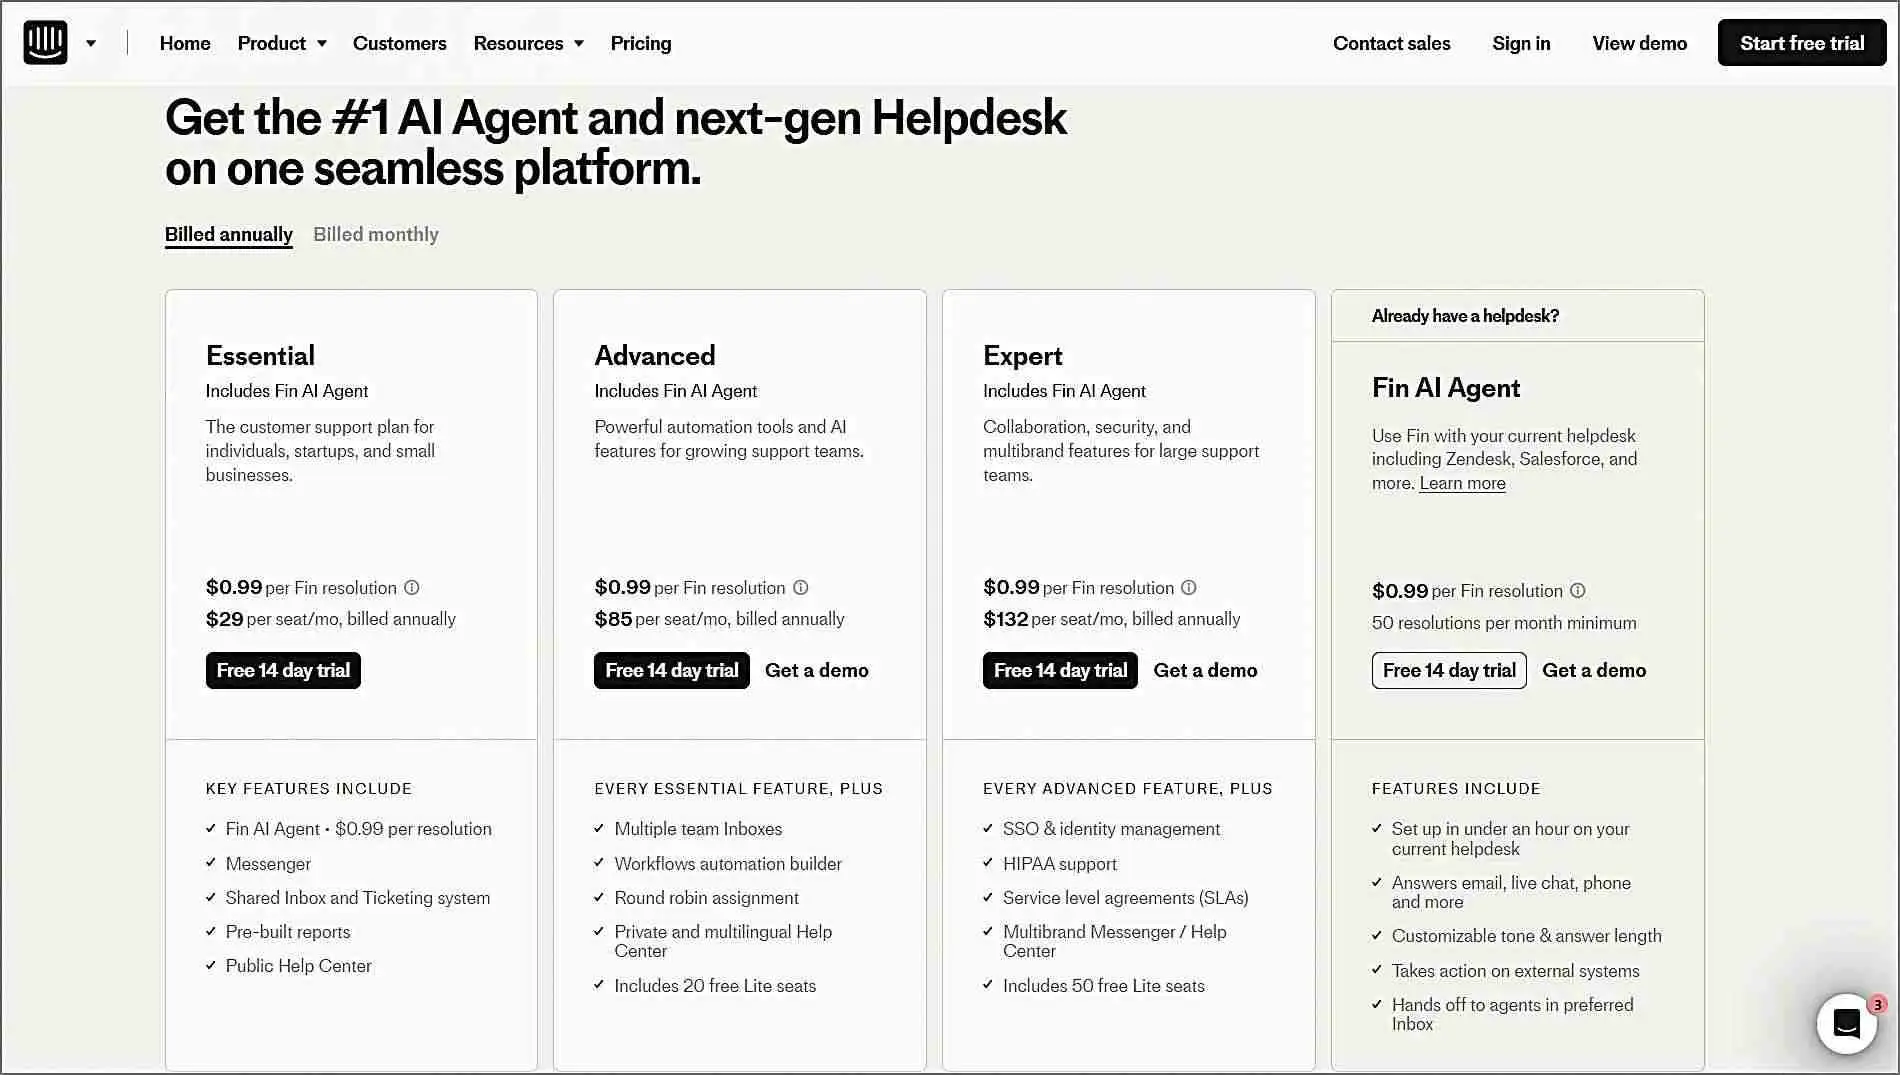The image size is (1900, 1075).
Task: Open the info tooltip on Fin AI Agent pricing
Action: (1578, 590)
